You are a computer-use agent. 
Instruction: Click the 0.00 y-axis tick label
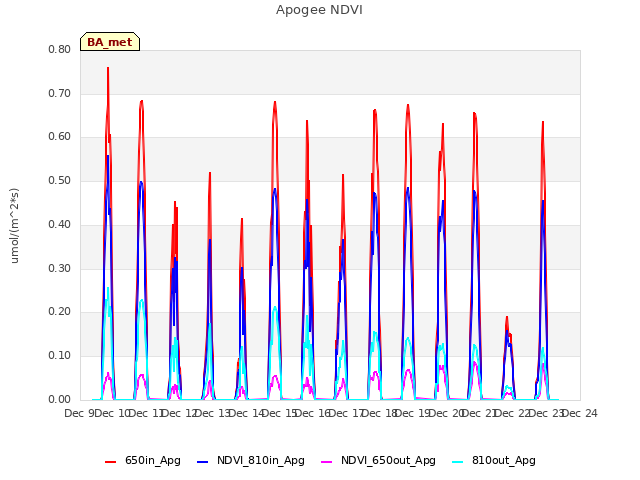point(60,399)
